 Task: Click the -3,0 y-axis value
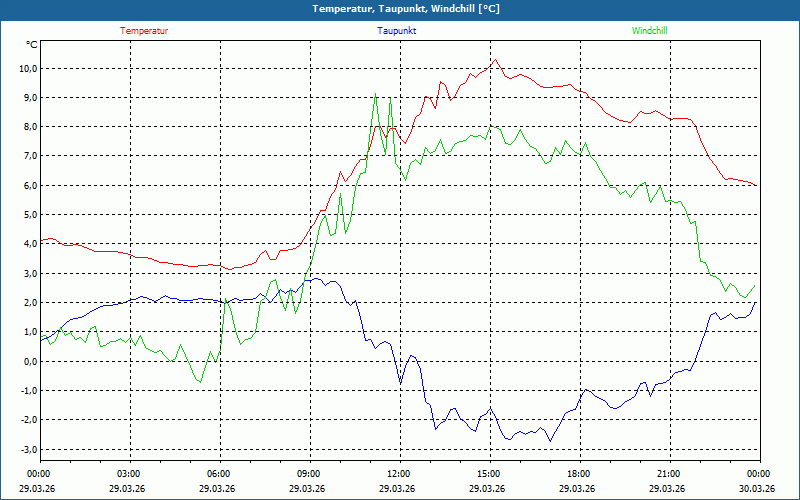coord(29,449)
